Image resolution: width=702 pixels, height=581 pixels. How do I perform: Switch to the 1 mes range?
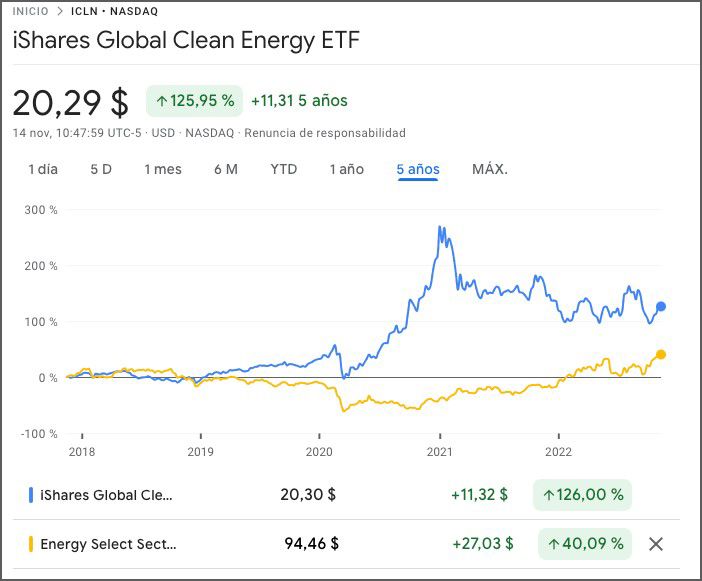click(163, 169)
